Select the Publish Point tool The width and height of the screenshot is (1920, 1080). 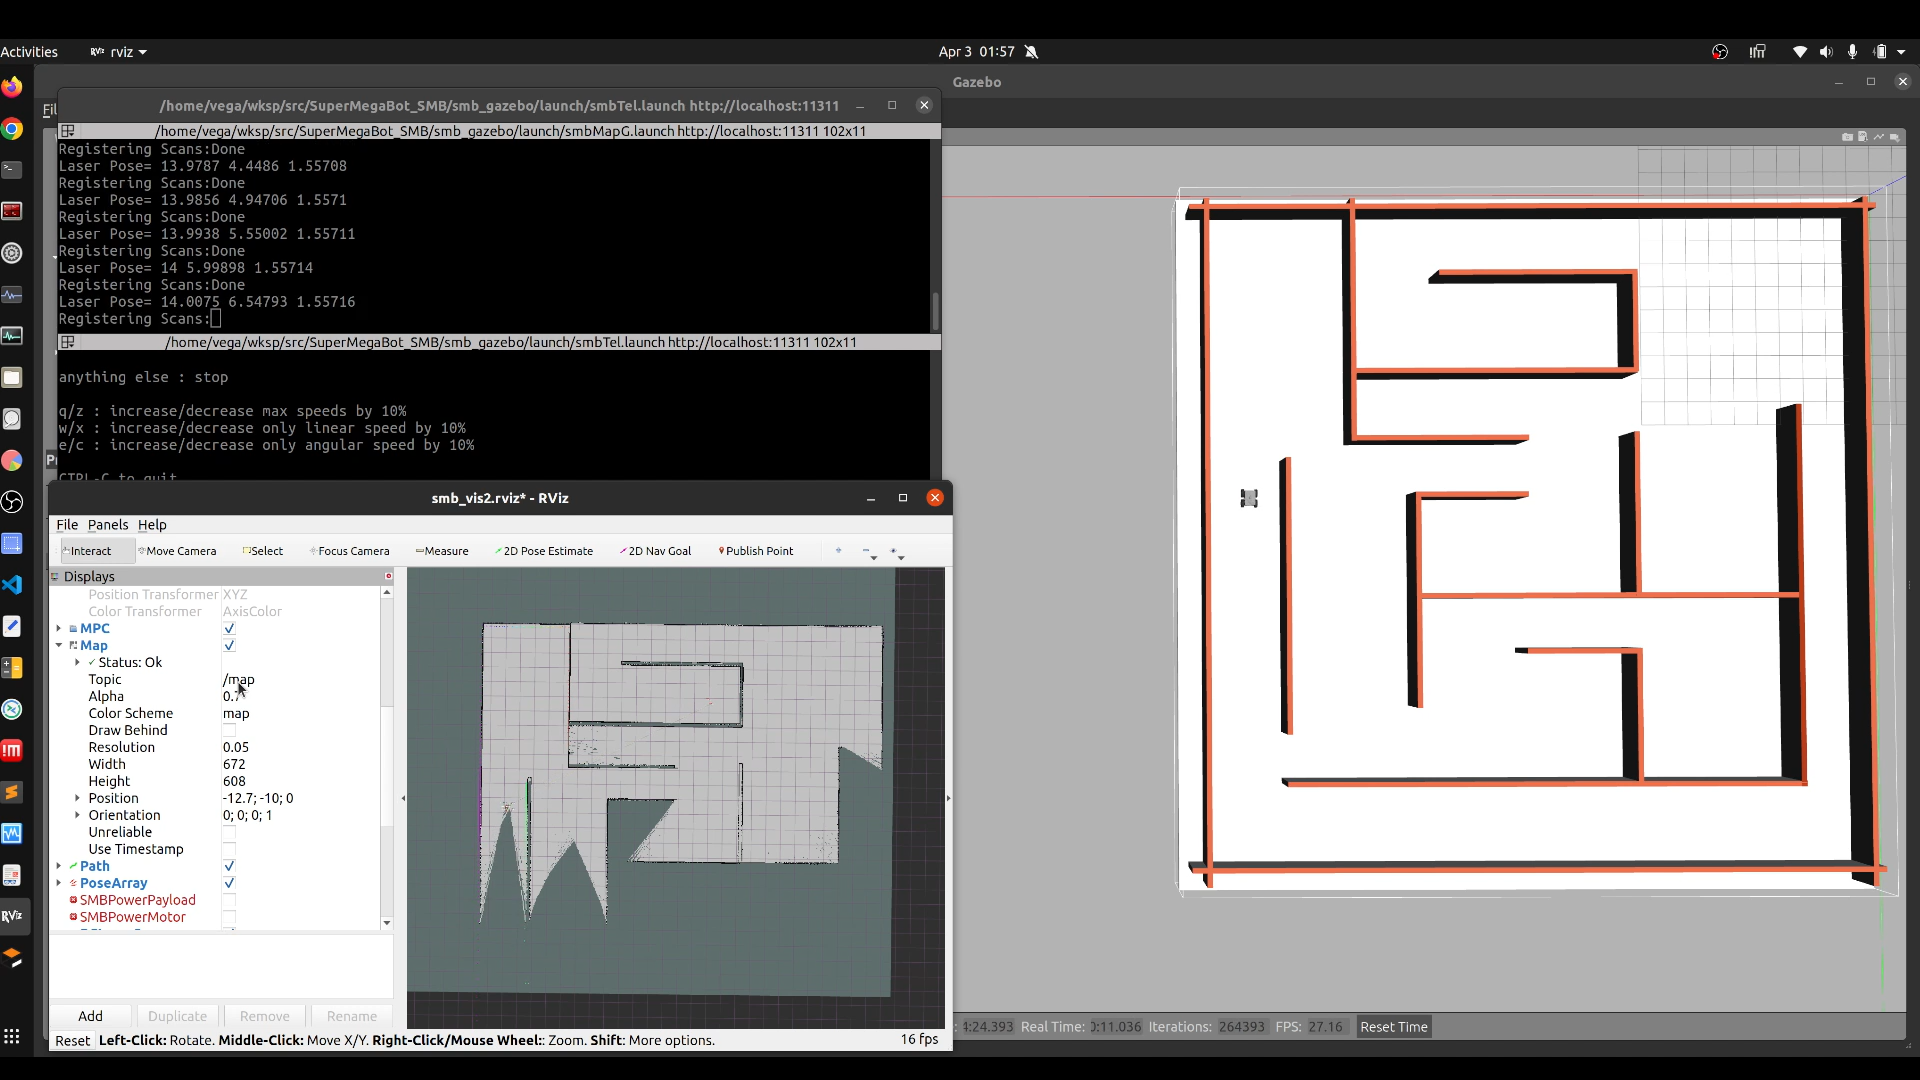(x=756, y=551)
